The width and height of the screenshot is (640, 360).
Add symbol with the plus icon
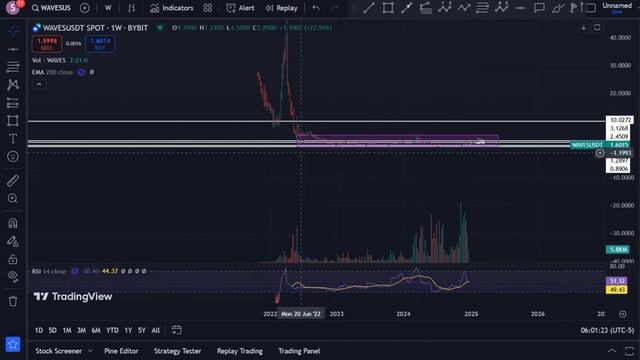pos(84,8)
